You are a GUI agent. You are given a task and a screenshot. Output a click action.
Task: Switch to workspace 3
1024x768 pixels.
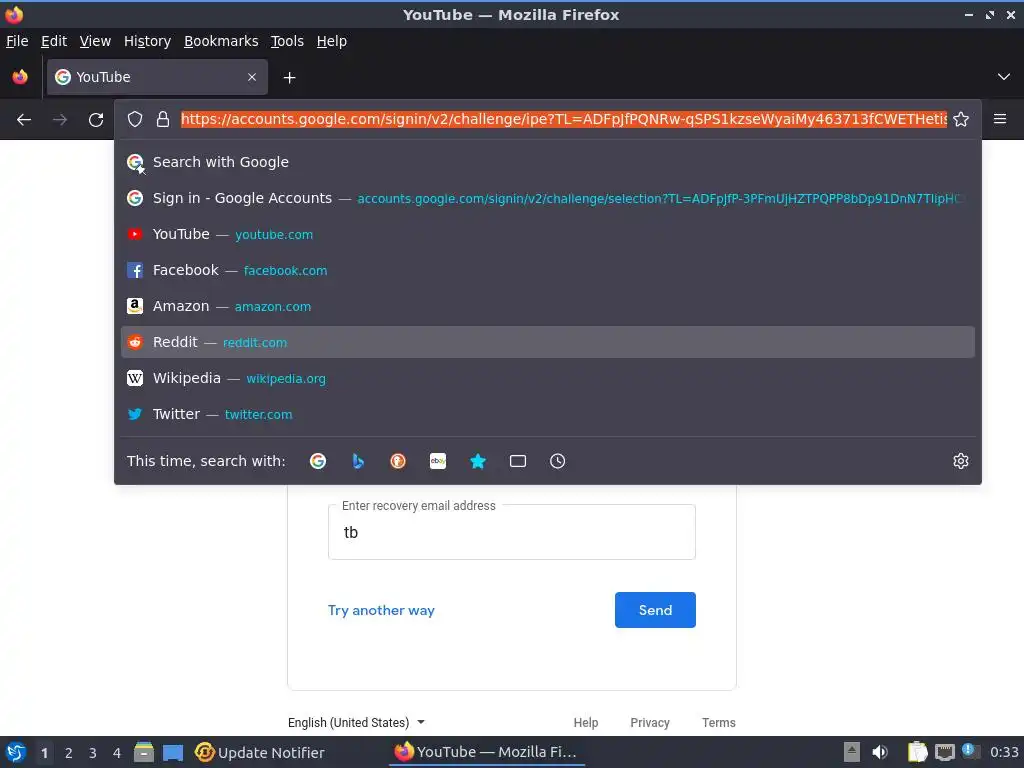[x=93, y=753]
